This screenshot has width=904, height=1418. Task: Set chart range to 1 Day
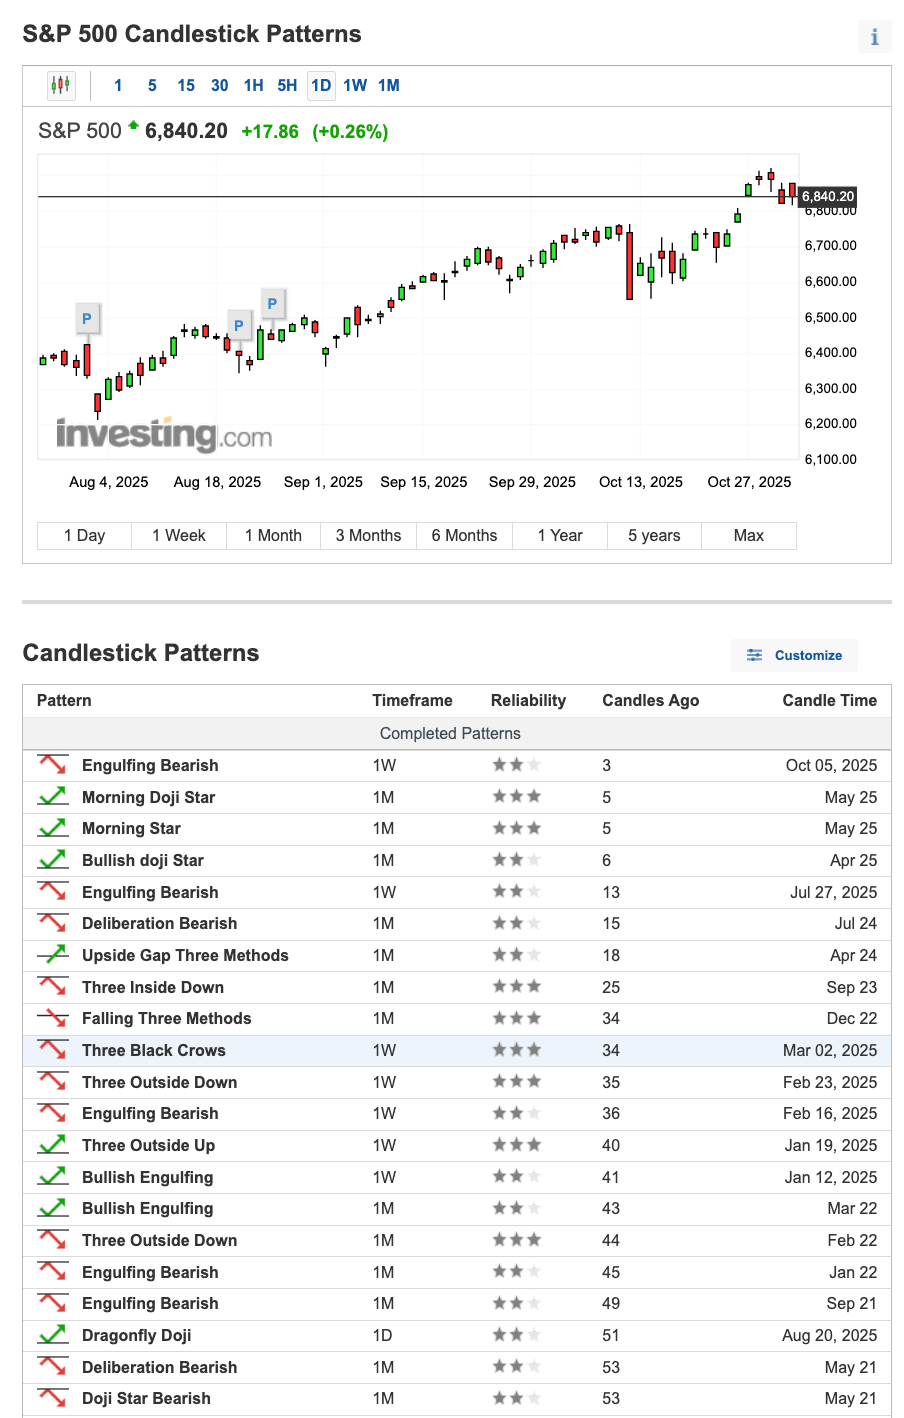[x=84, y=535]
